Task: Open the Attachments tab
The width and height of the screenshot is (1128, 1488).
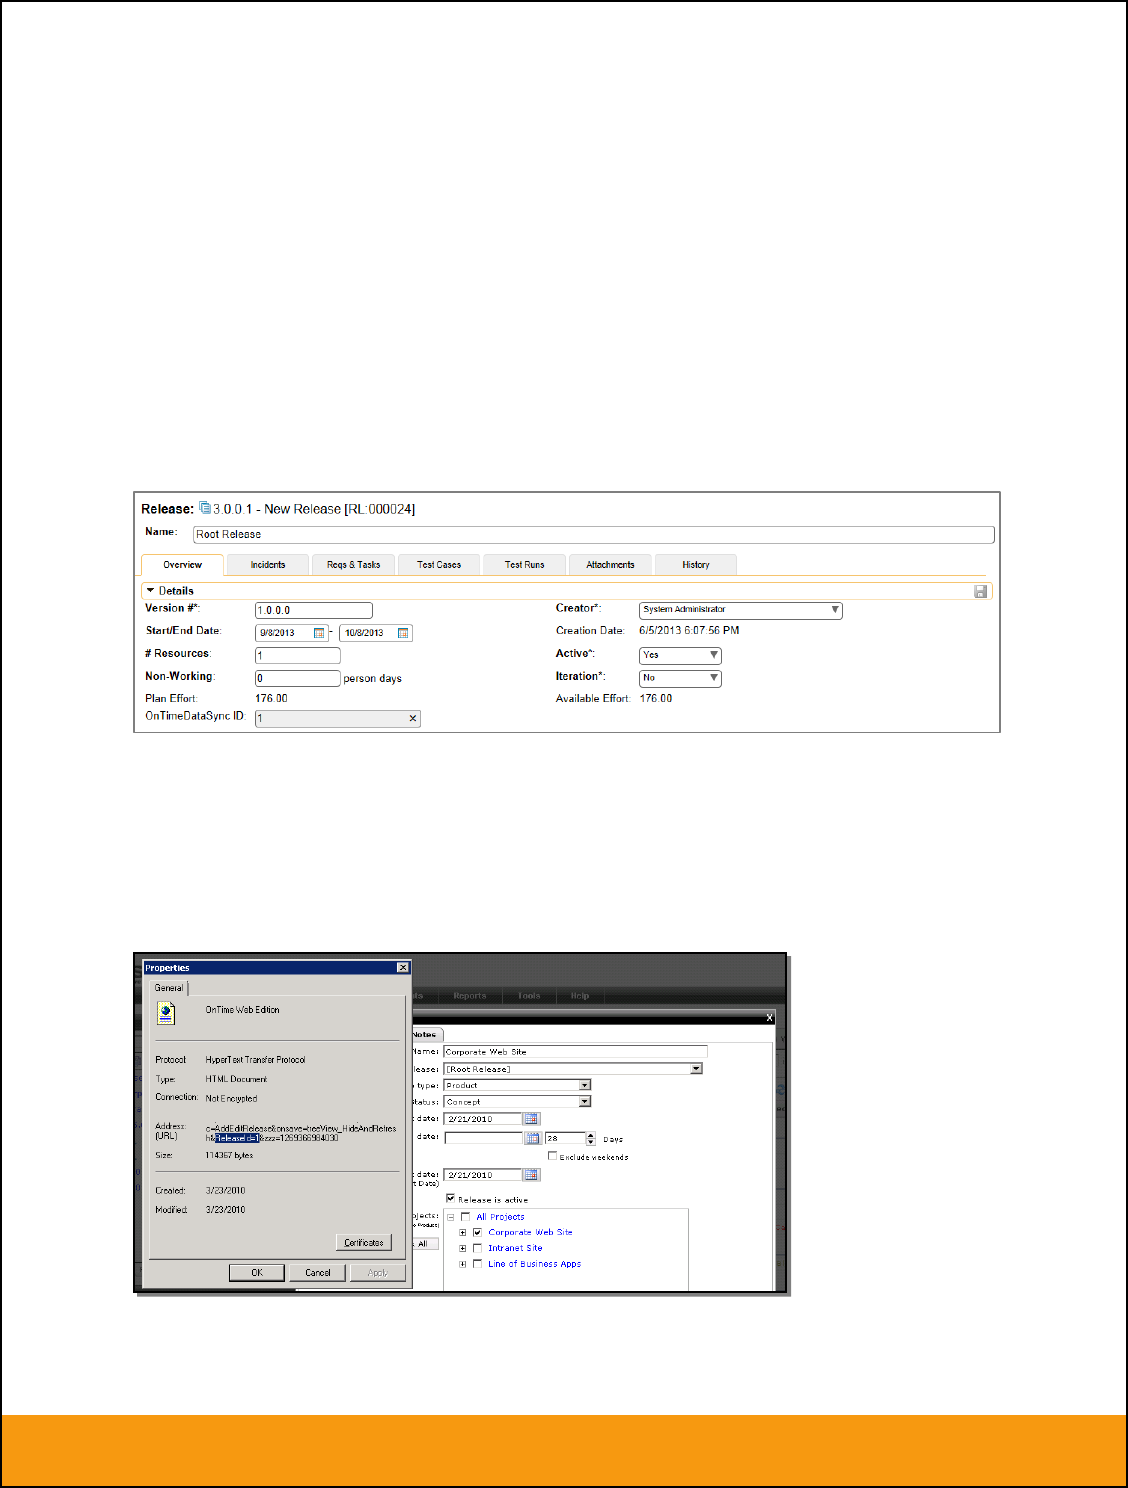Action: point(610,565)
